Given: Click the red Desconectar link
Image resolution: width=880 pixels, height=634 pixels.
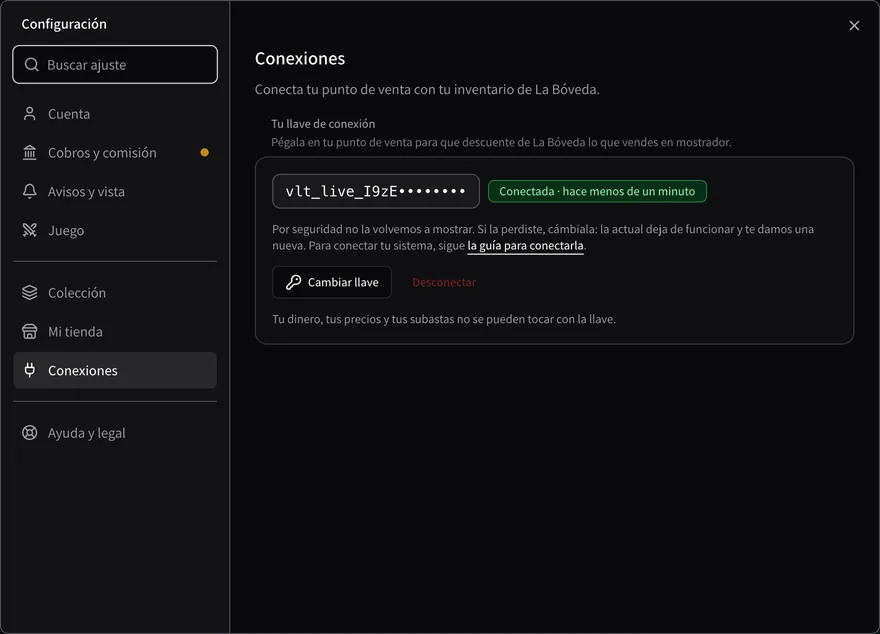Looking at the screenshot, I should pyautogui.click(x=444, y=282).
